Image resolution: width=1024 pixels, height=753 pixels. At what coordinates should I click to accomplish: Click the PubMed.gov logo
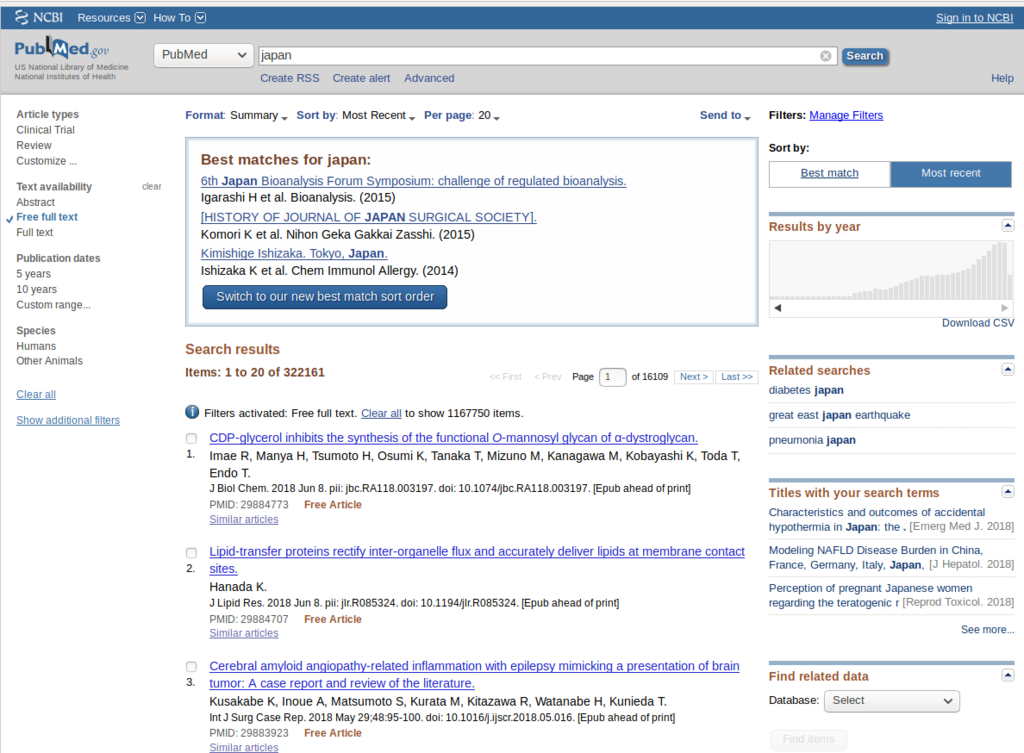[62, 49]
